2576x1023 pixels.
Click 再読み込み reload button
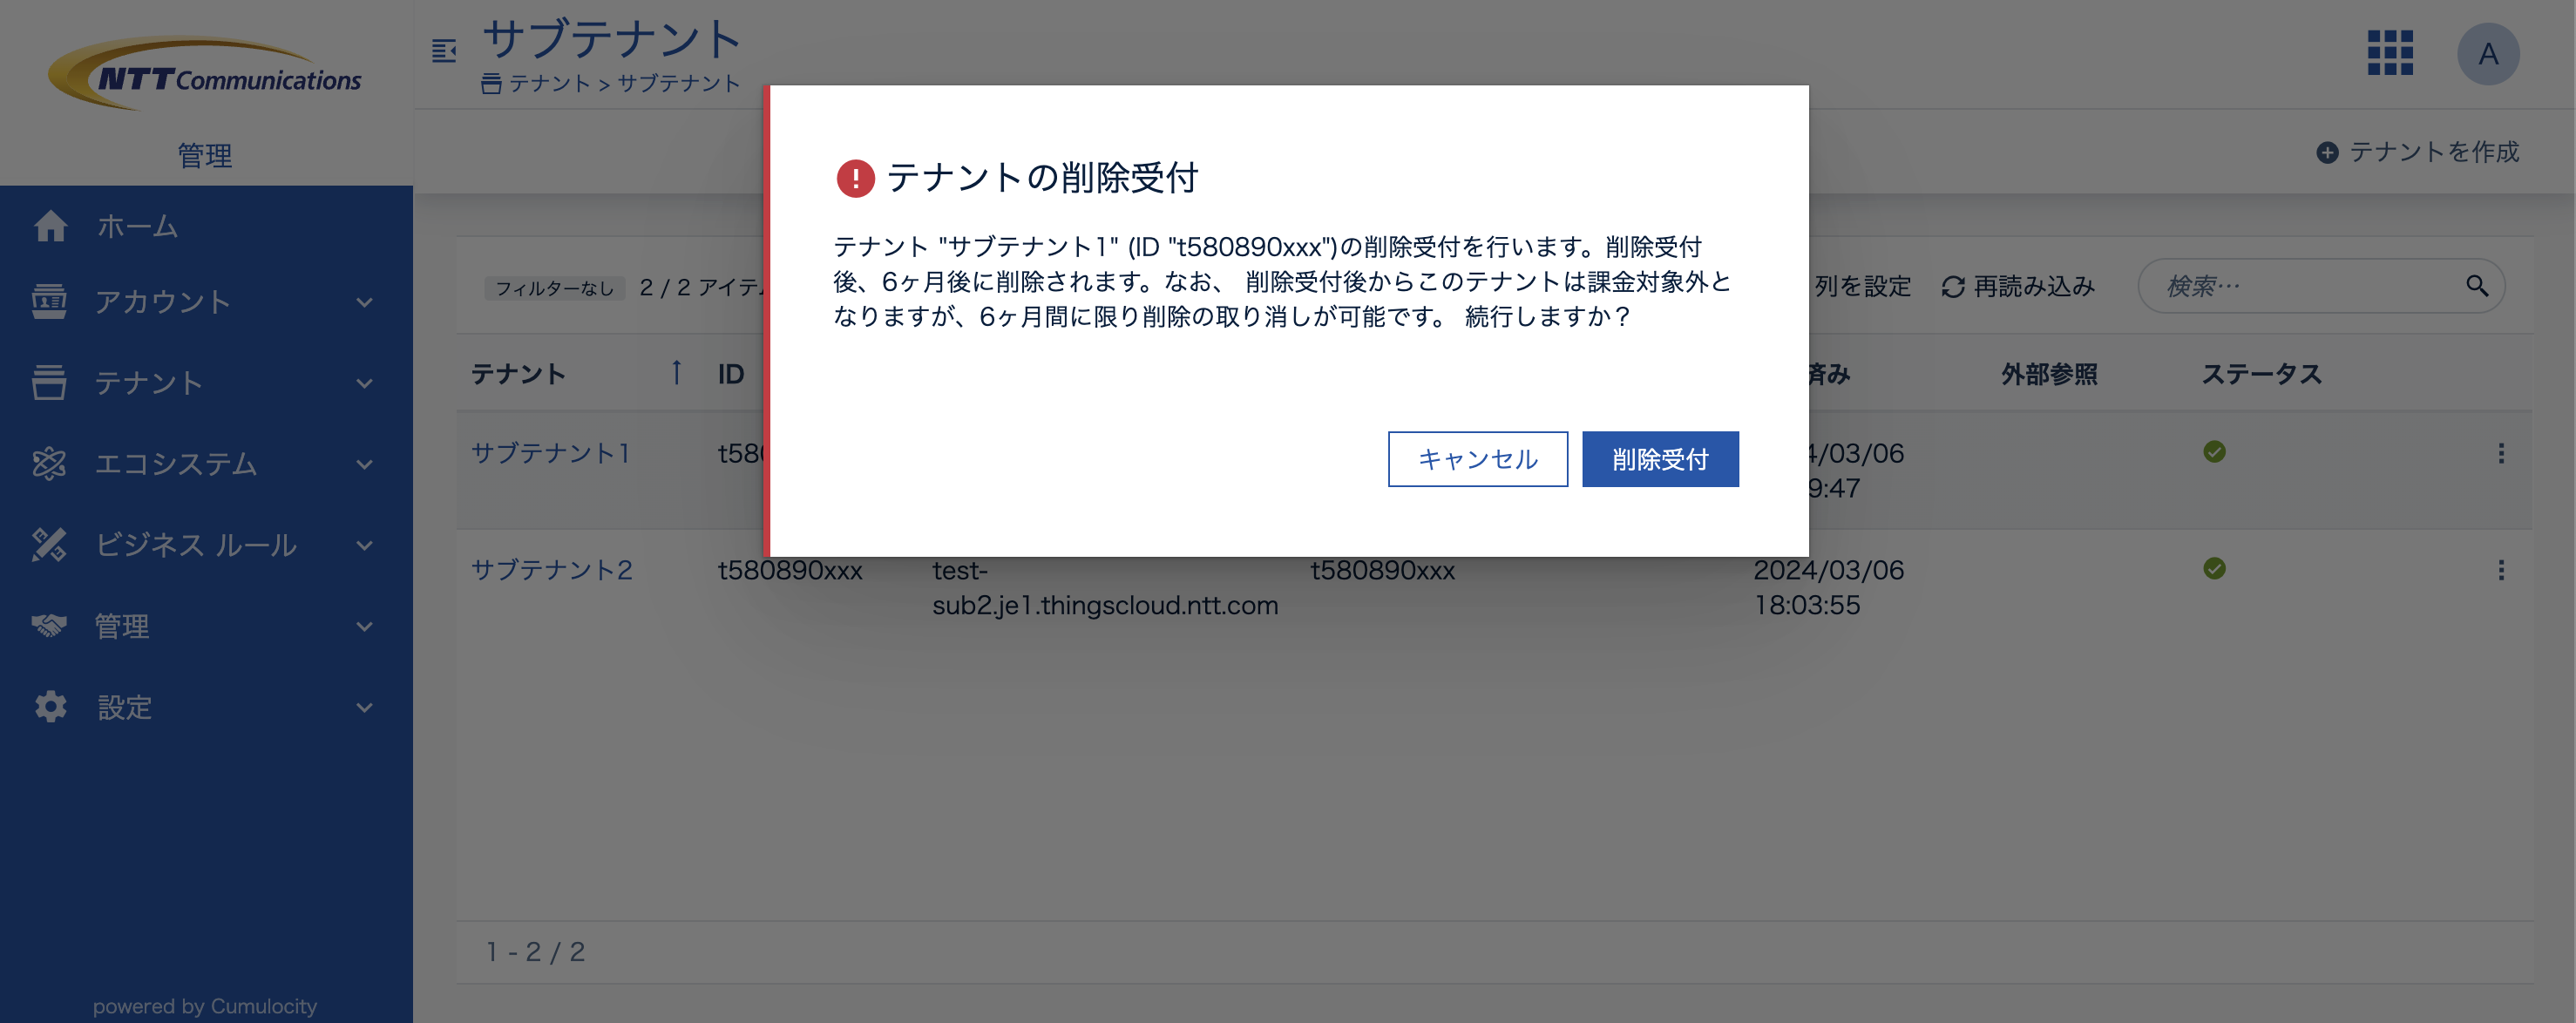[x=2018, y=287]
